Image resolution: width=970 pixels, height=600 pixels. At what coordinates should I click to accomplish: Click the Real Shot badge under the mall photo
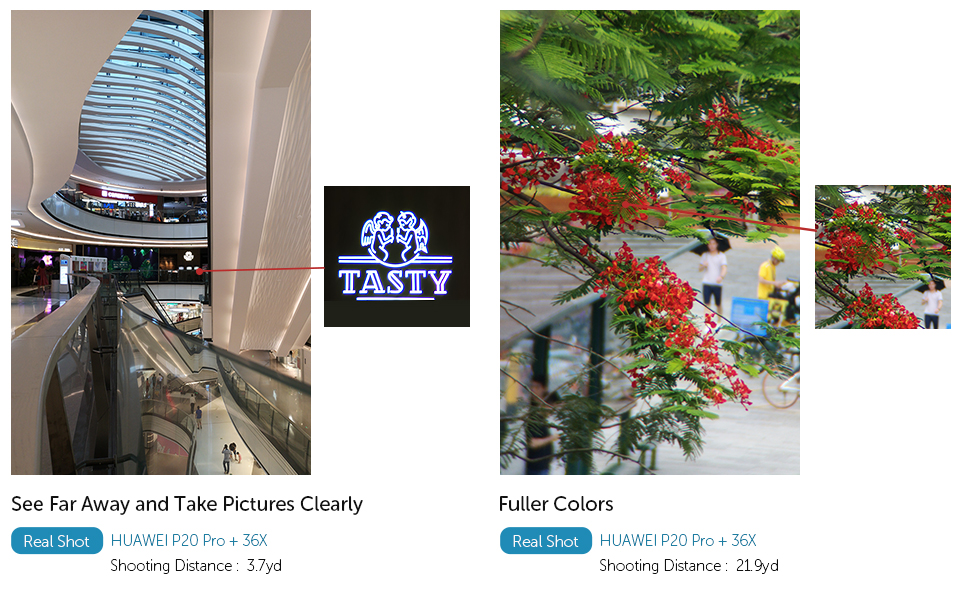[x=57, y=541]
